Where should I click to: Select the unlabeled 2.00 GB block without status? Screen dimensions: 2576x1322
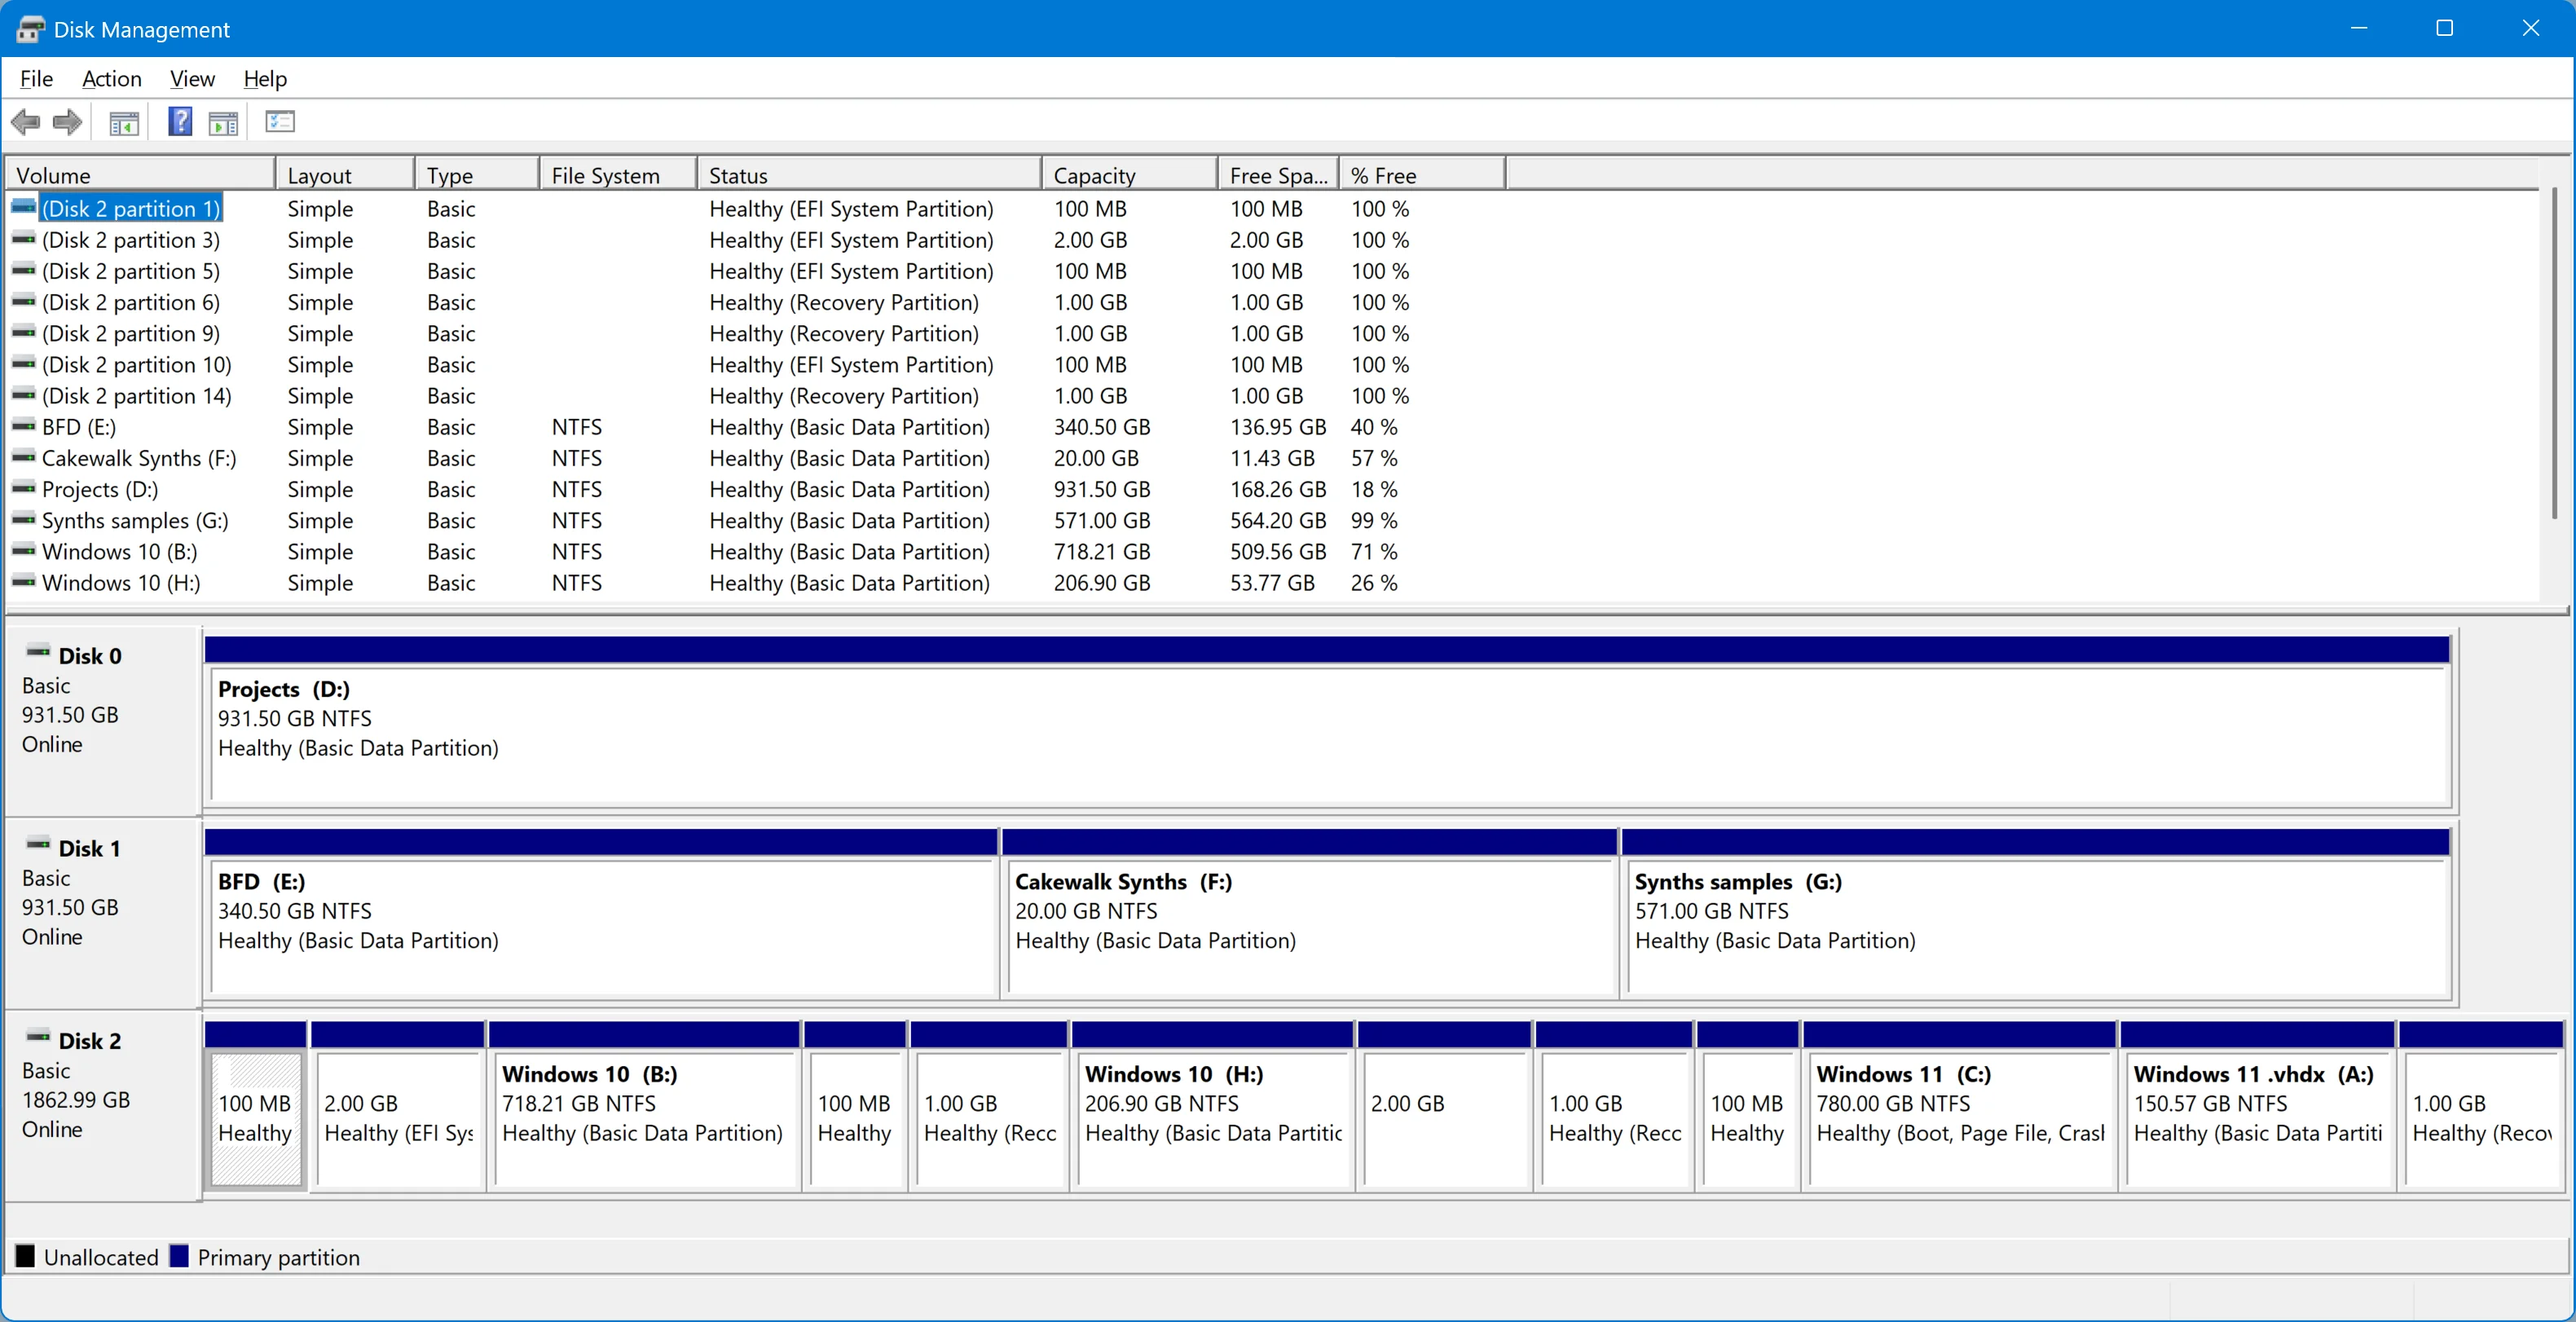(1444, 1106)
